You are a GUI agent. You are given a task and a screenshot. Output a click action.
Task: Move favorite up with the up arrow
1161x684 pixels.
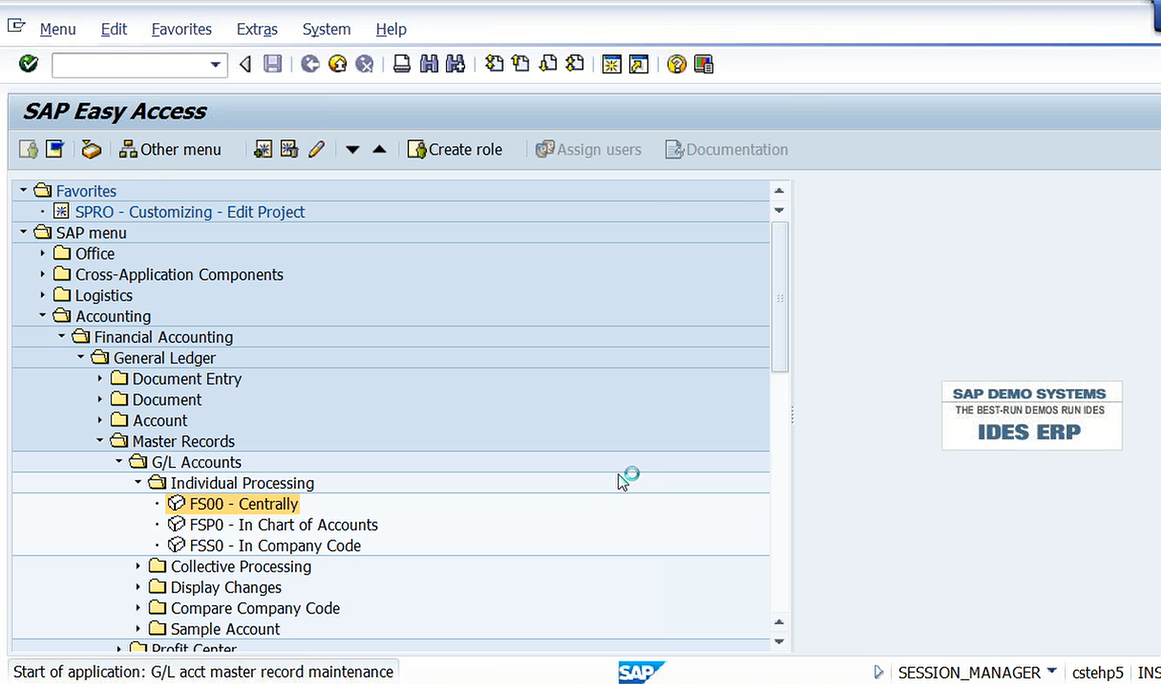coord(379,149)
